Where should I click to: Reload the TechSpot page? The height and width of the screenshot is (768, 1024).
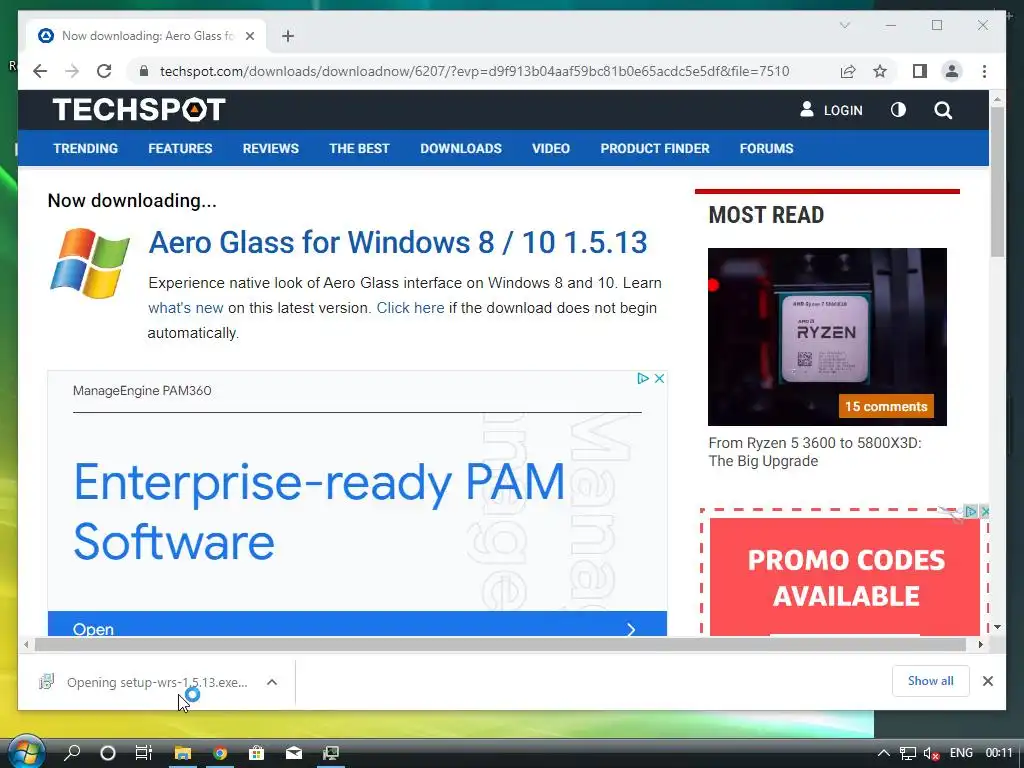click(x=104, y=71)
